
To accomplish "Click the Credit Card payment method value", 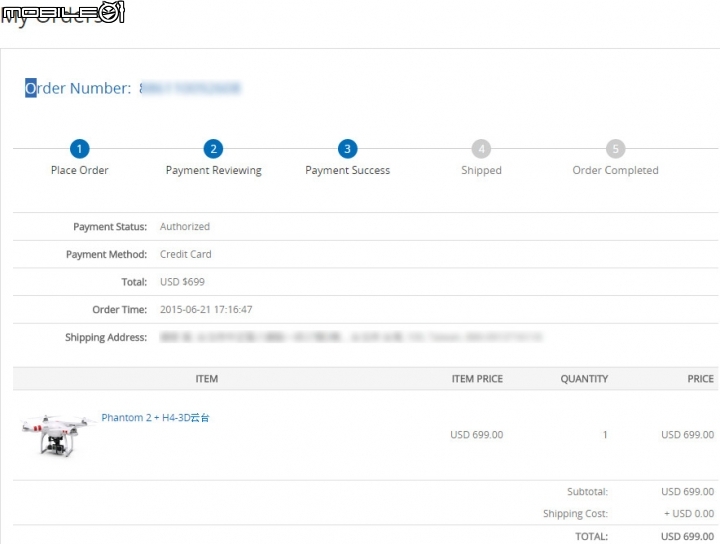I will pyautogui.click(x=186, y=254).
